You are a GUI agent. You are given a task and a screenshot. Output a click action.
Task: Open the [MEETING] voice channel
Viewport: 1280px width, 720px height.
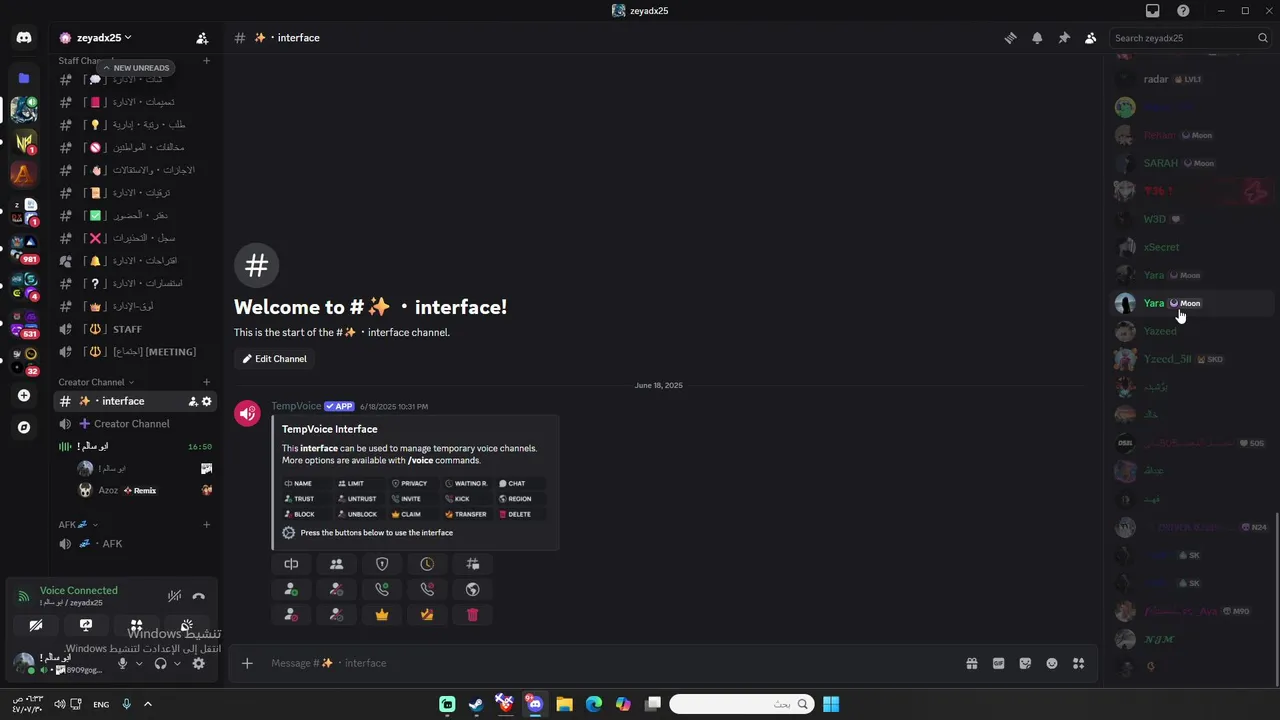coord(135,352)
